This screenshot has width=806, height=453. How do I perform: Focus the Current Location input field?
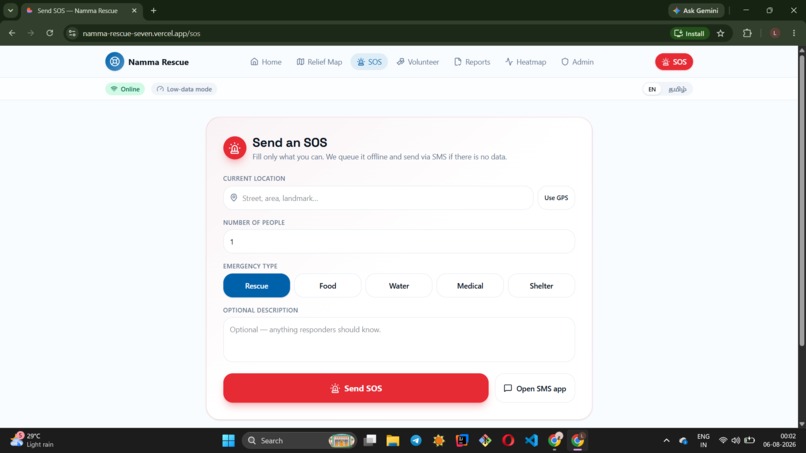378,198
